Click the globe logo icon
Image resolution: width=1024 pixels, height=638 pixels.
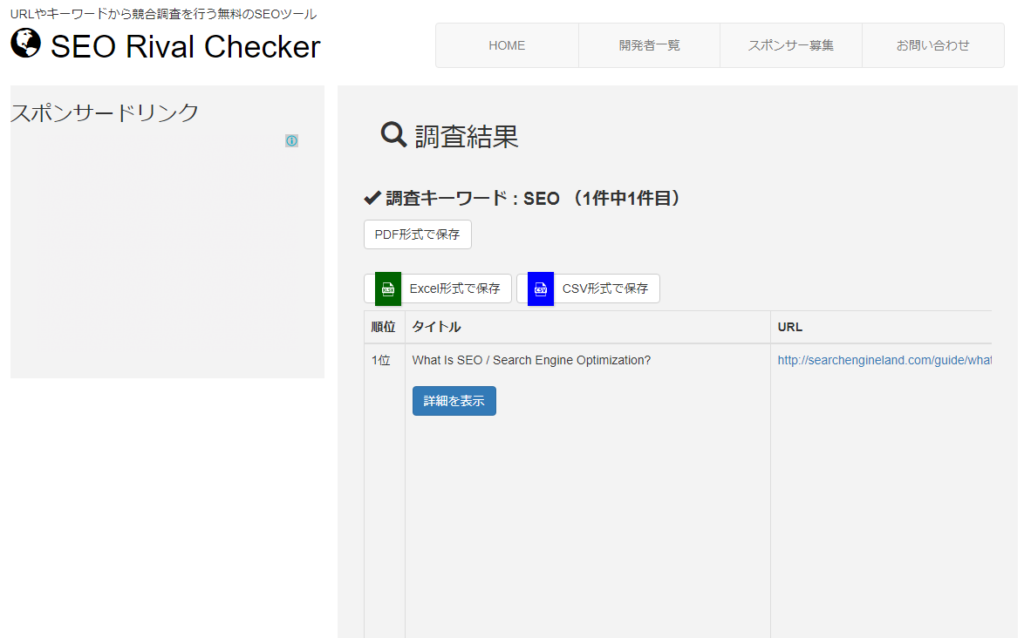pyautogui.click(x=26, y=44)
